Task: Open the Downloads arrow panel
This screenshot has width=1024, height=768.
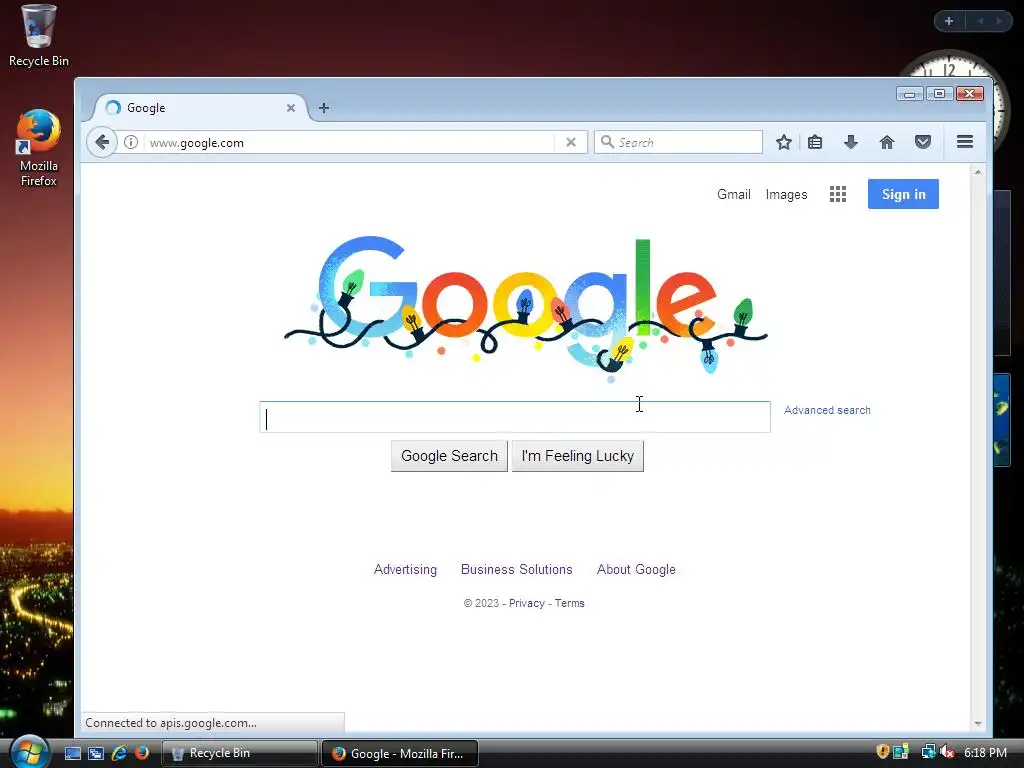Action: click(850, 142)
